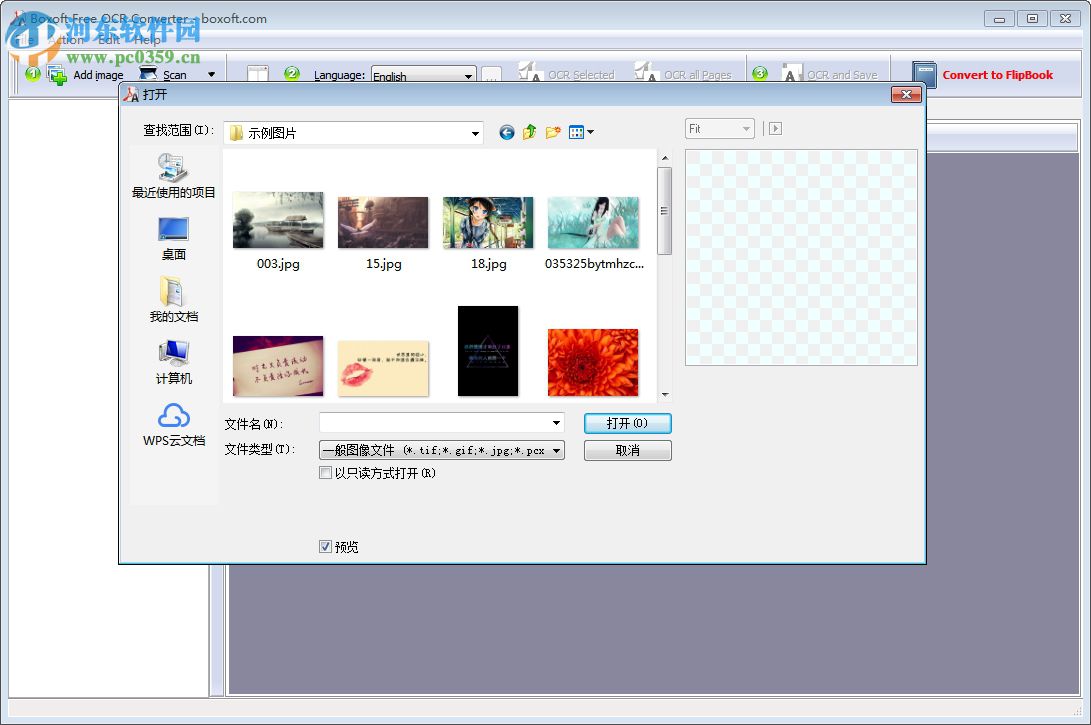Expand the 查找范围 location dropdown
The image size is (1091, 725).
pyautogui.click(x=474, y=131)
